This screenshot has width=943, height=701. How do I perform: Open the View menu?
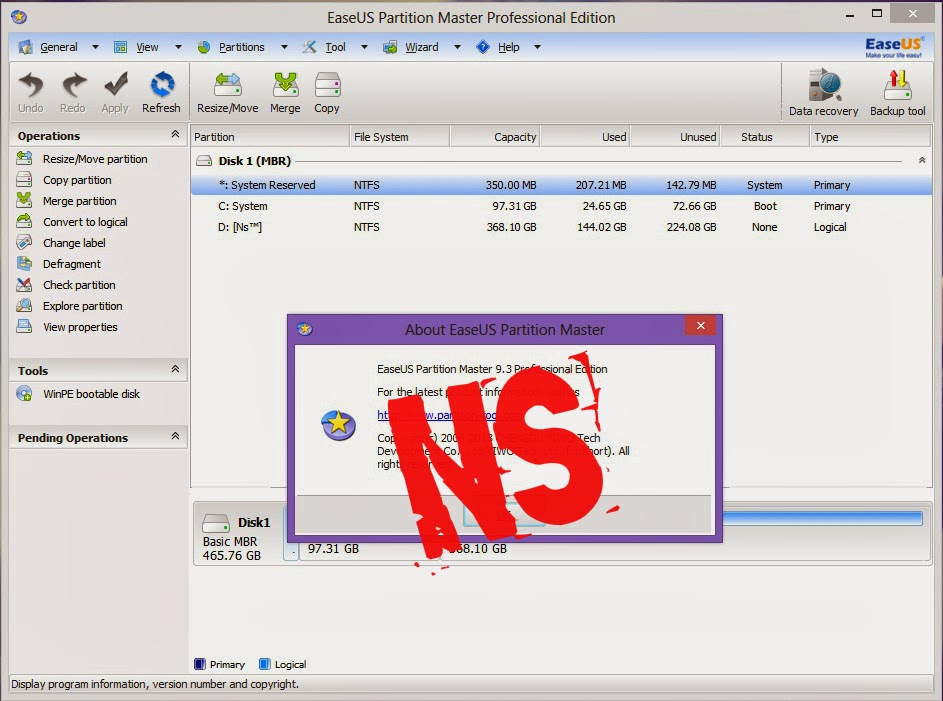147,47
